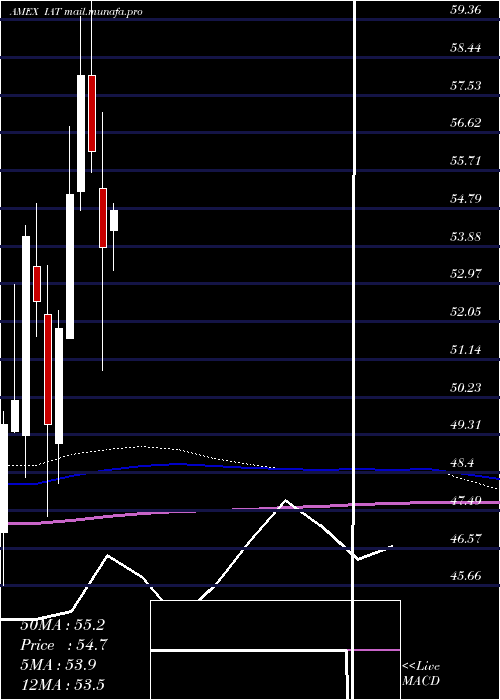
Task: Select the 58.44 price axis label
Action: click(466, 47)
